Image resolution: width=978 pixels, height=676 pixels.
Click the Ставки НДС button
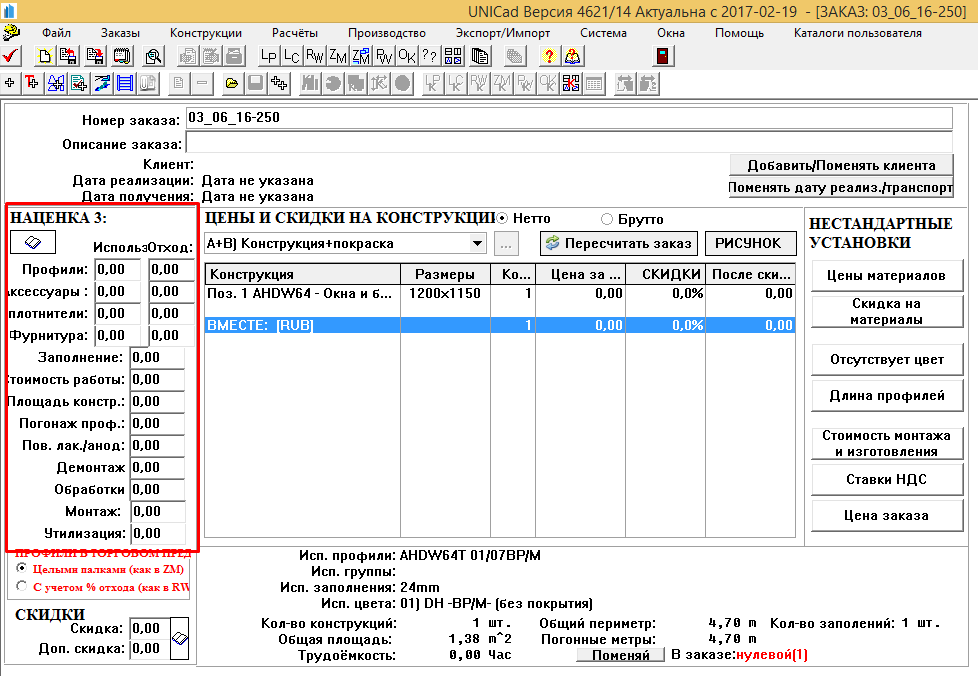coord(887,480)
